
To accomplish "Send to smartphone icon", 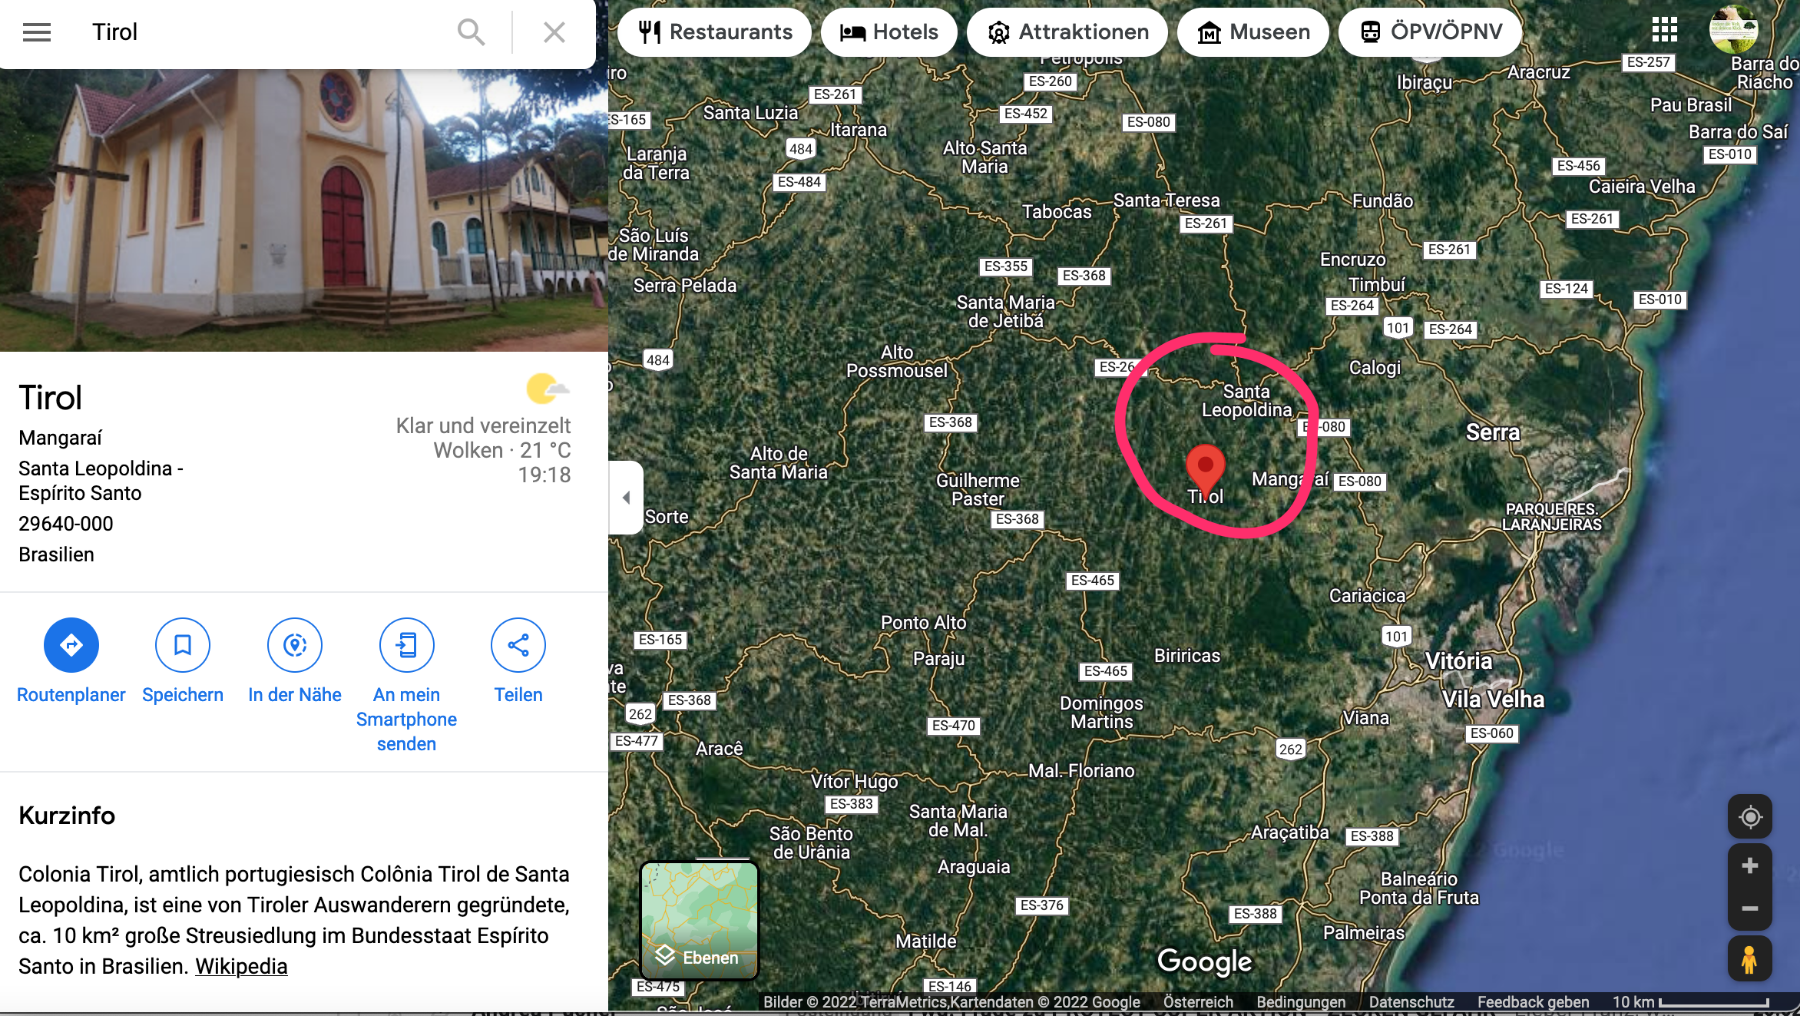I will (x=407, y=645).
